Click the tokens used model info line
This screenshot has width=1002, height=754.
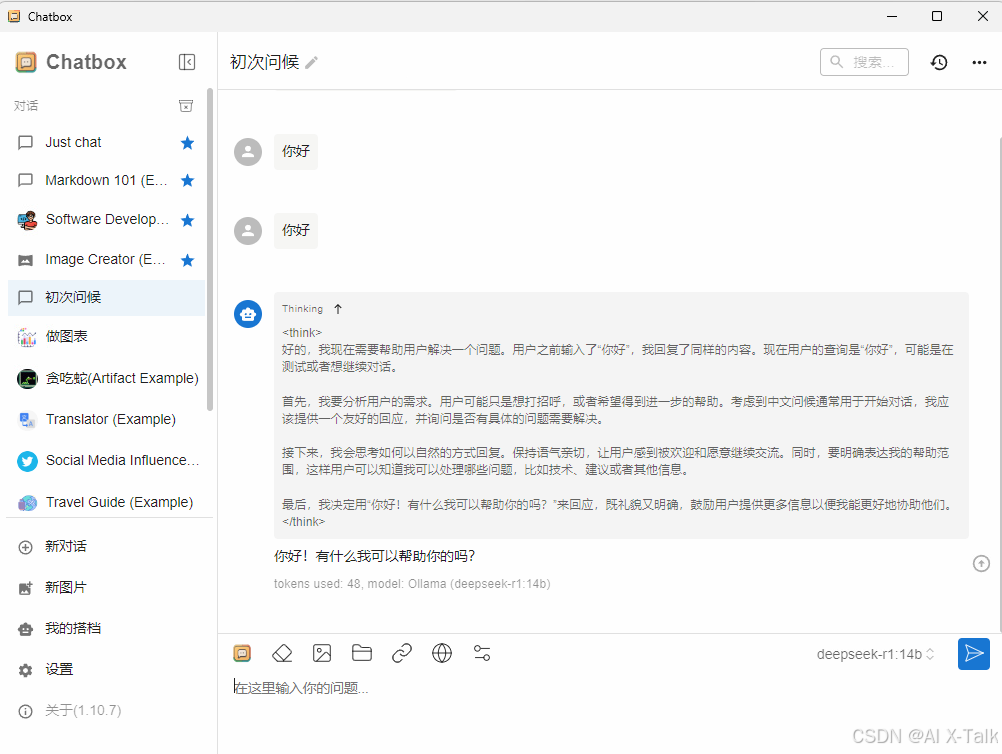(412, 584)
